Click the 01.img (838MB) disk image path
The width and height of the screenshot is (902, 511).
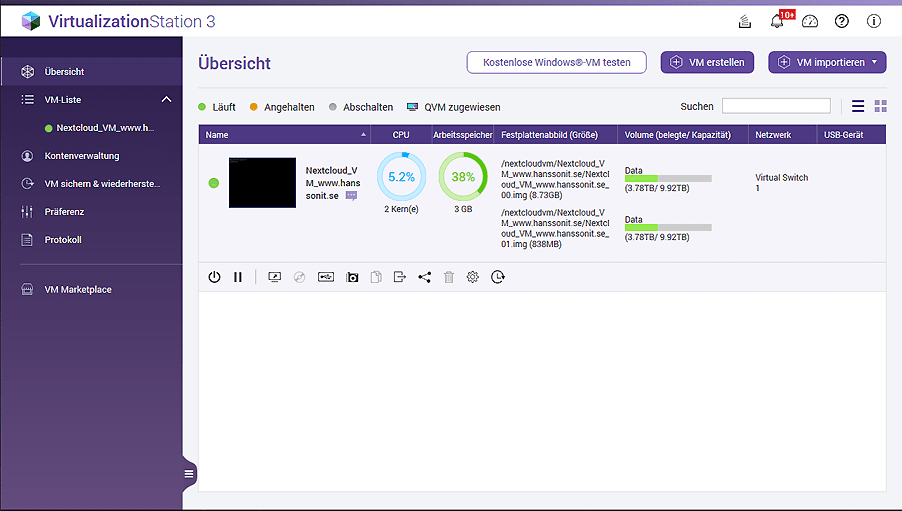[x=555, y=228]
